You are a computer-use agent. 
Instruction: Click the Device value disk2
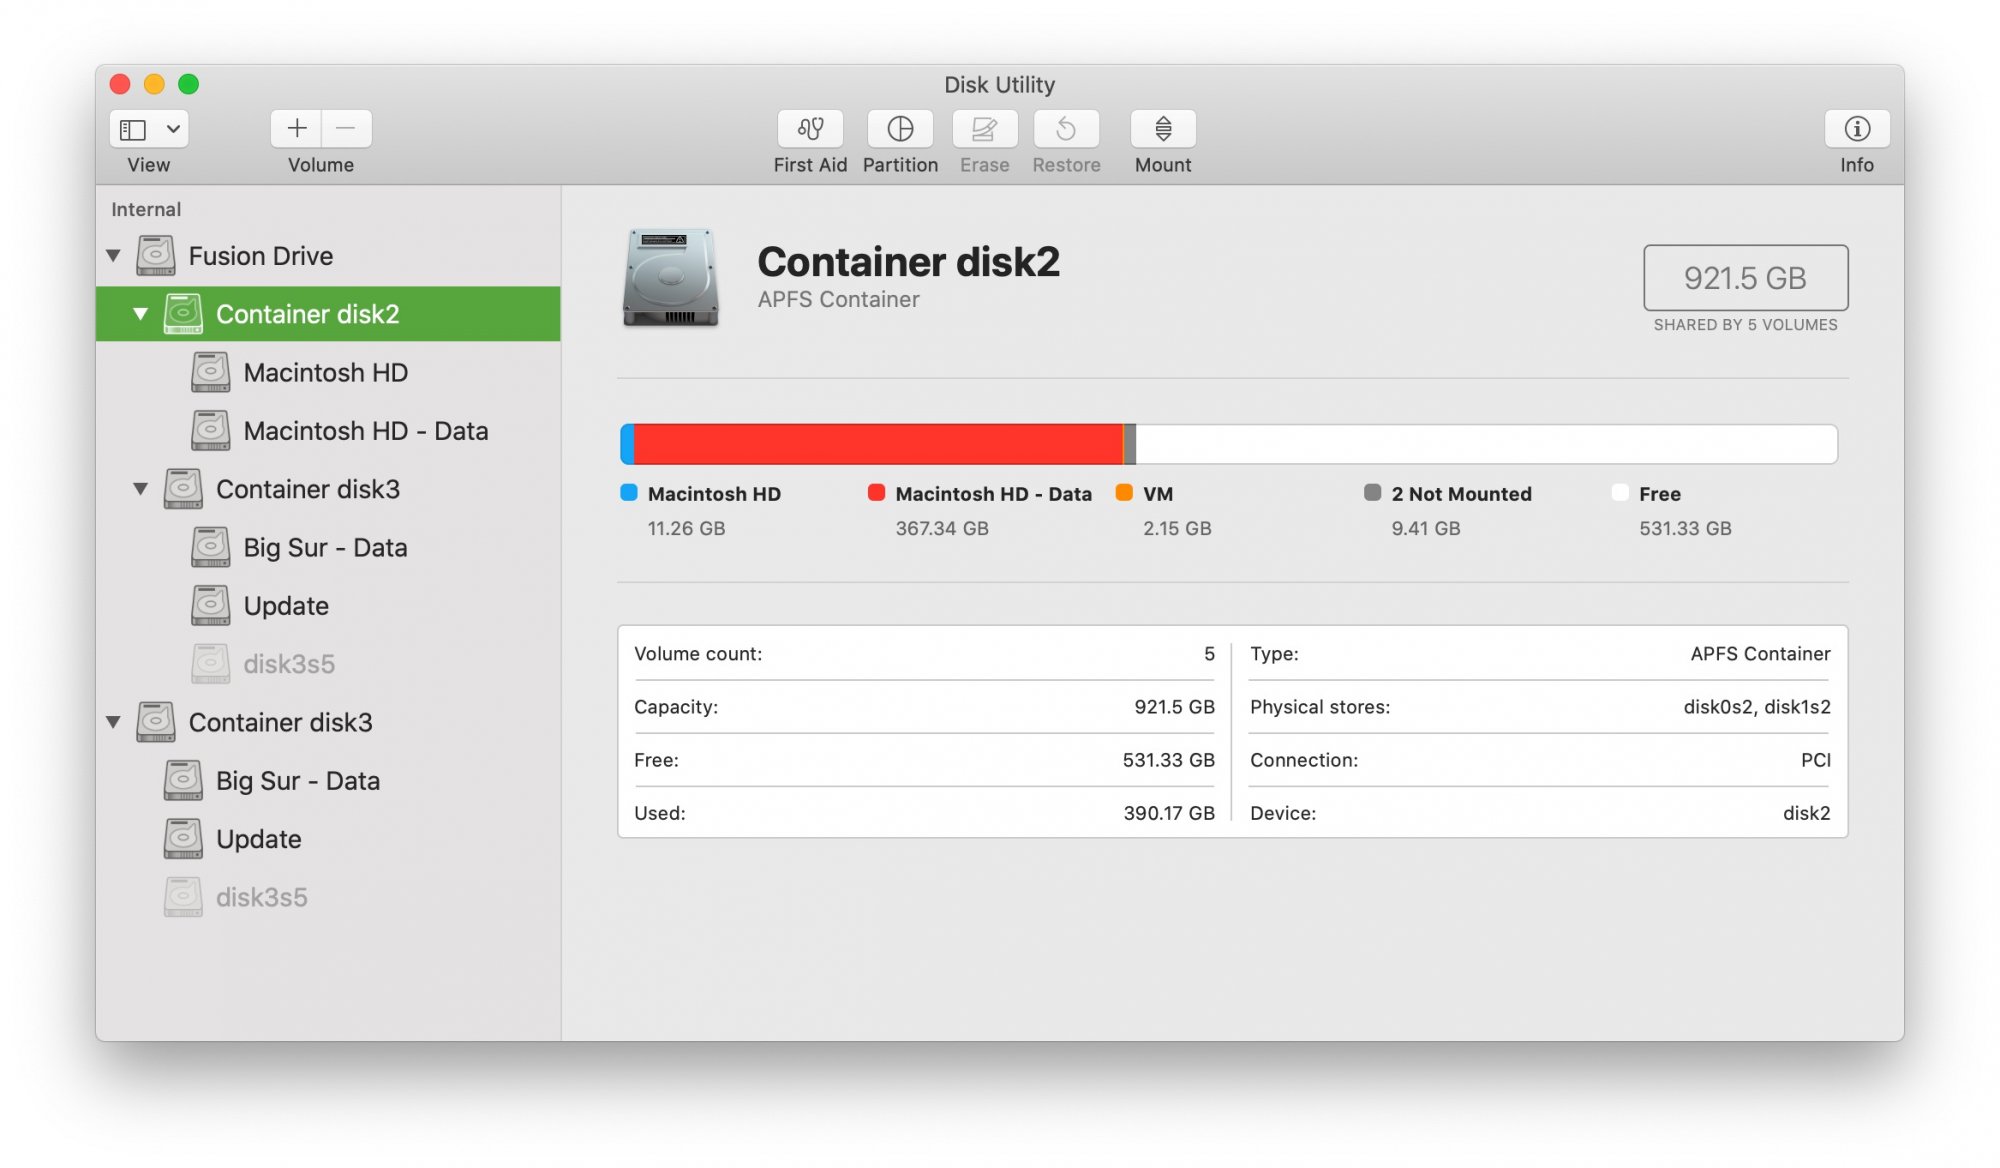point(1807,813)
